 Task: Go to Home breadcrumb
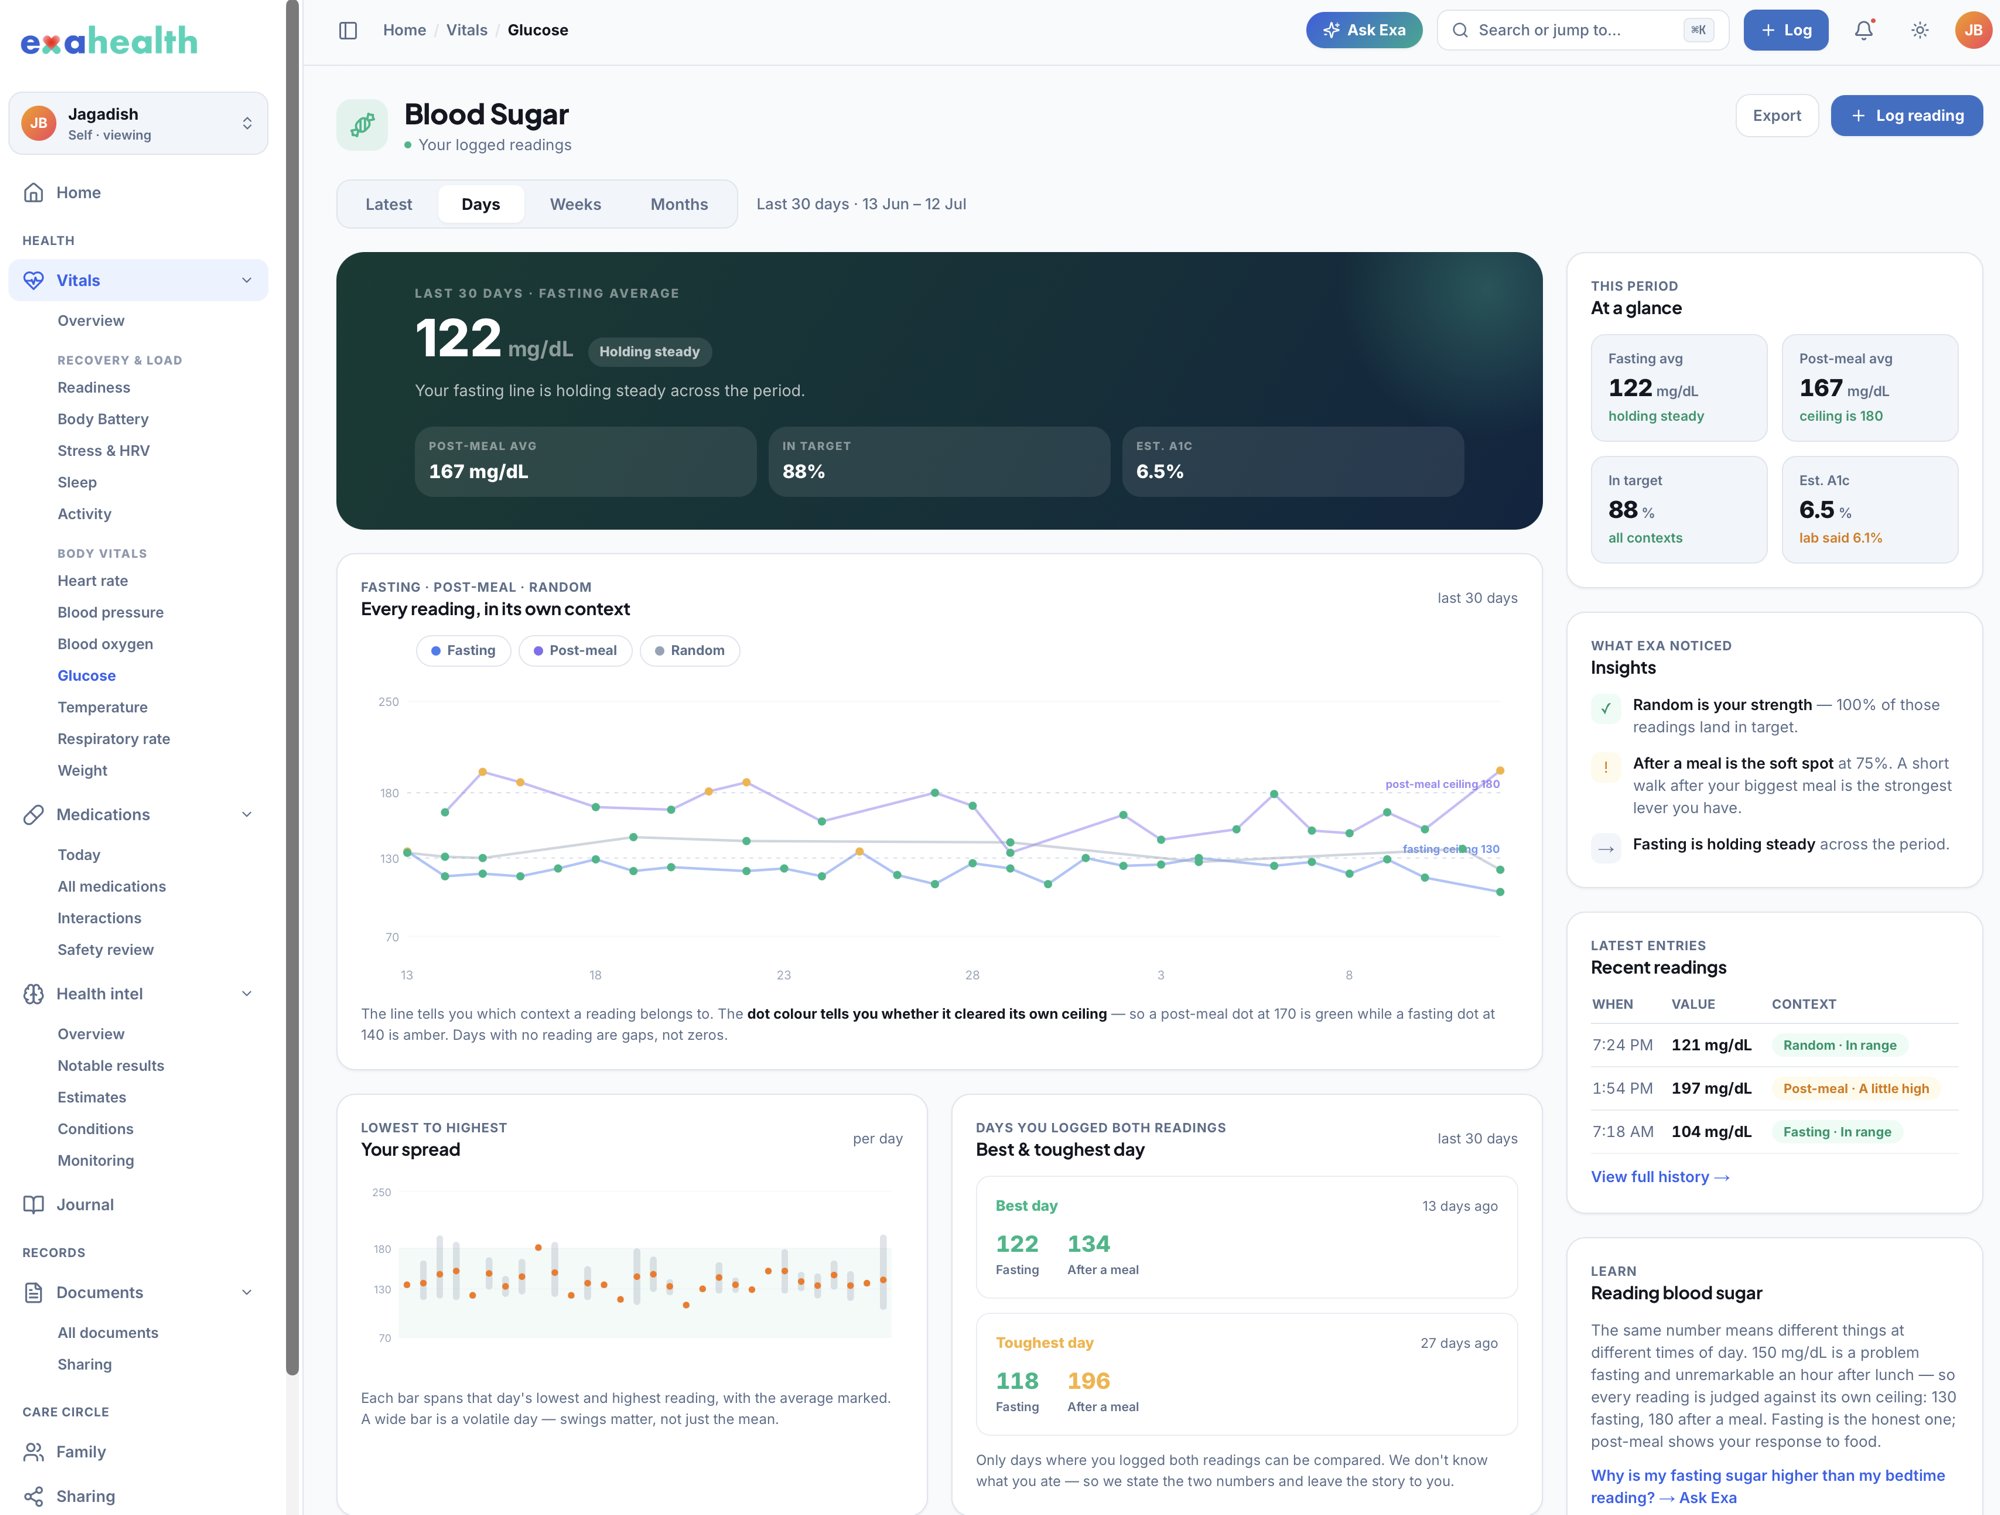tap(404, 30)
